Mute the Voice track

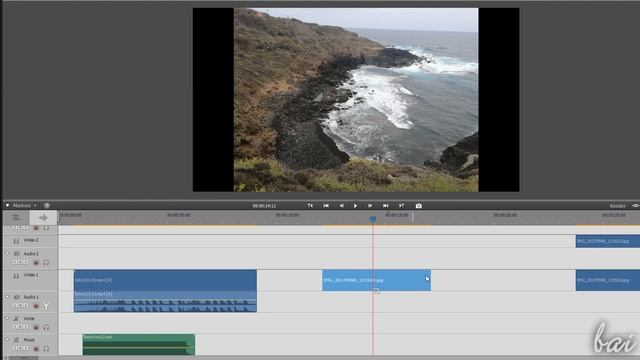(36, 327)
